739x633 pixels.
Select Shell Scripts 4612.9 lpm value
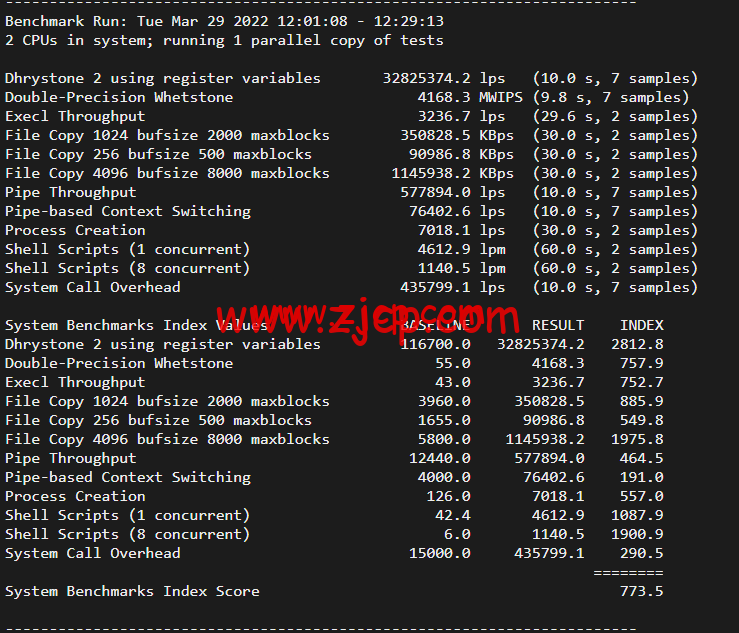[x=461, y=249]
